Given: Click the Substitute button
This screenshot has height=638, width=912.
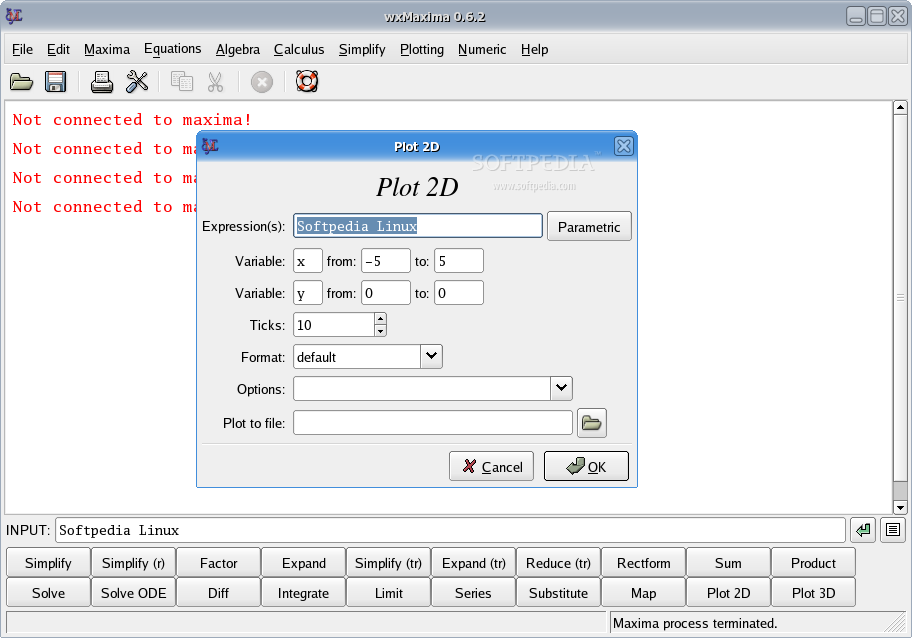Looking at the screenshot, I should (558, 593).
